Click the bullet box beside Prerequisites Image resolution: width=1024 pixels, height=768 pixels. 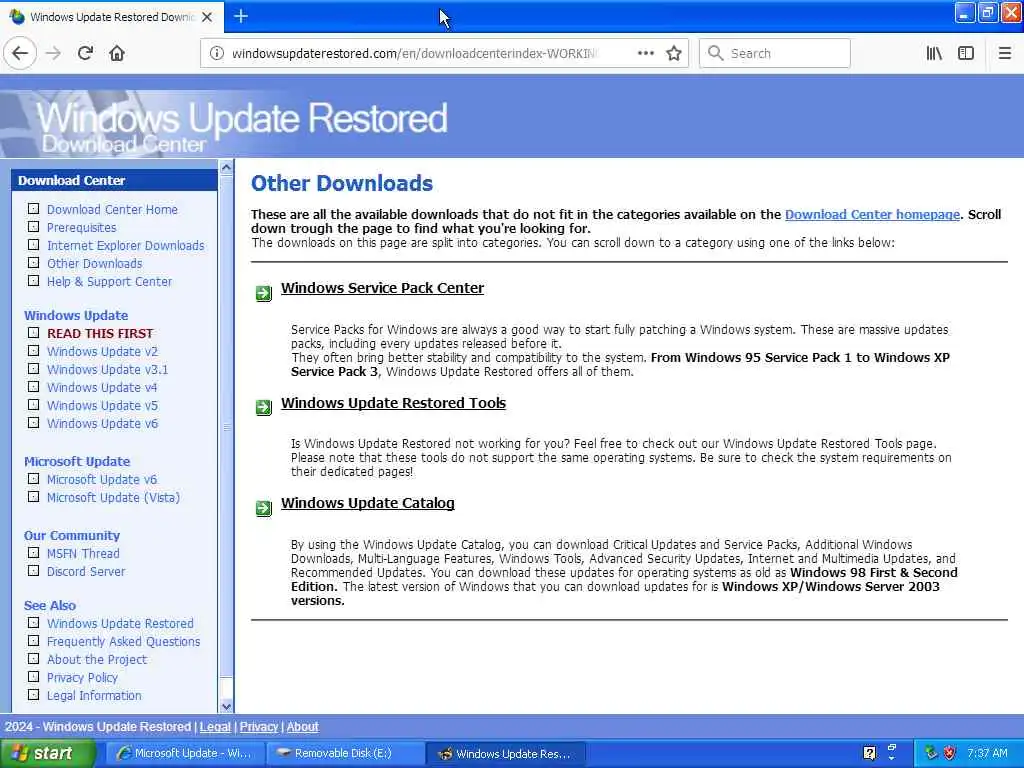click(33, 227)
